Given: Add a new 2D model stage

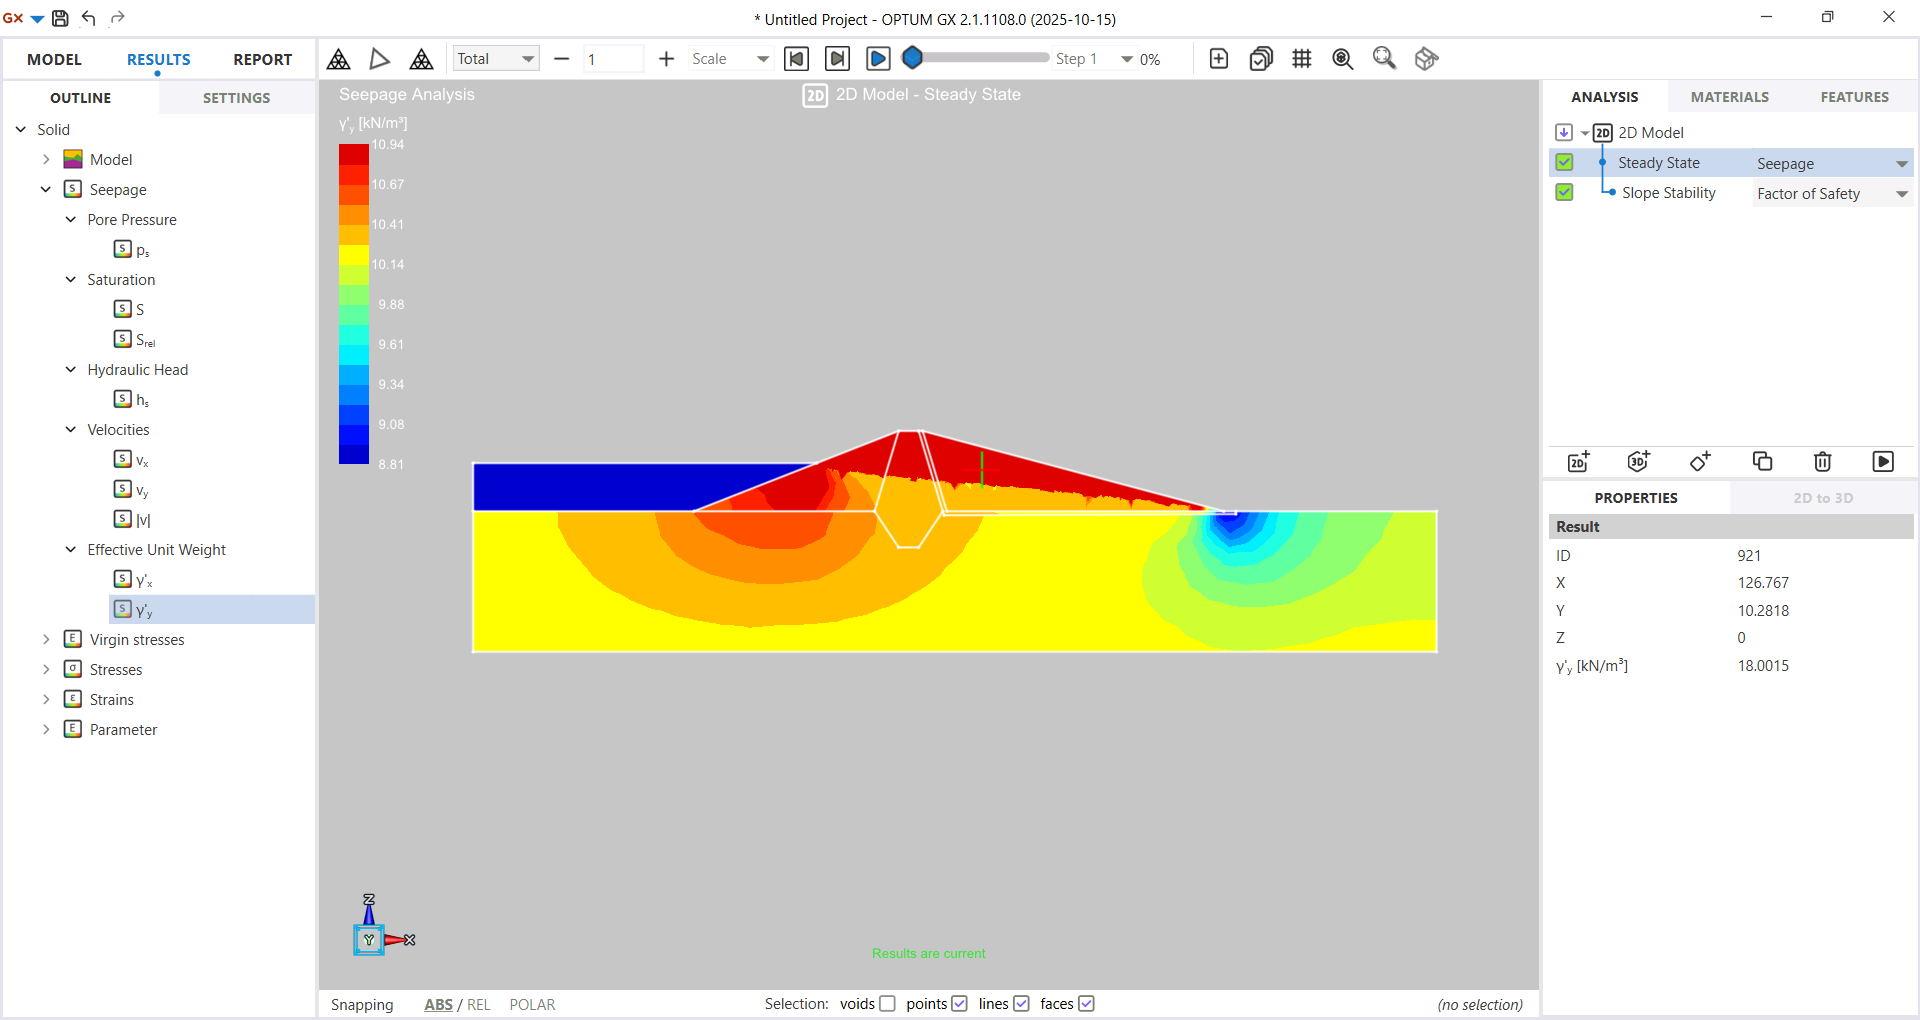Looking at the screenshot, I should click(x=1578, y=461).
